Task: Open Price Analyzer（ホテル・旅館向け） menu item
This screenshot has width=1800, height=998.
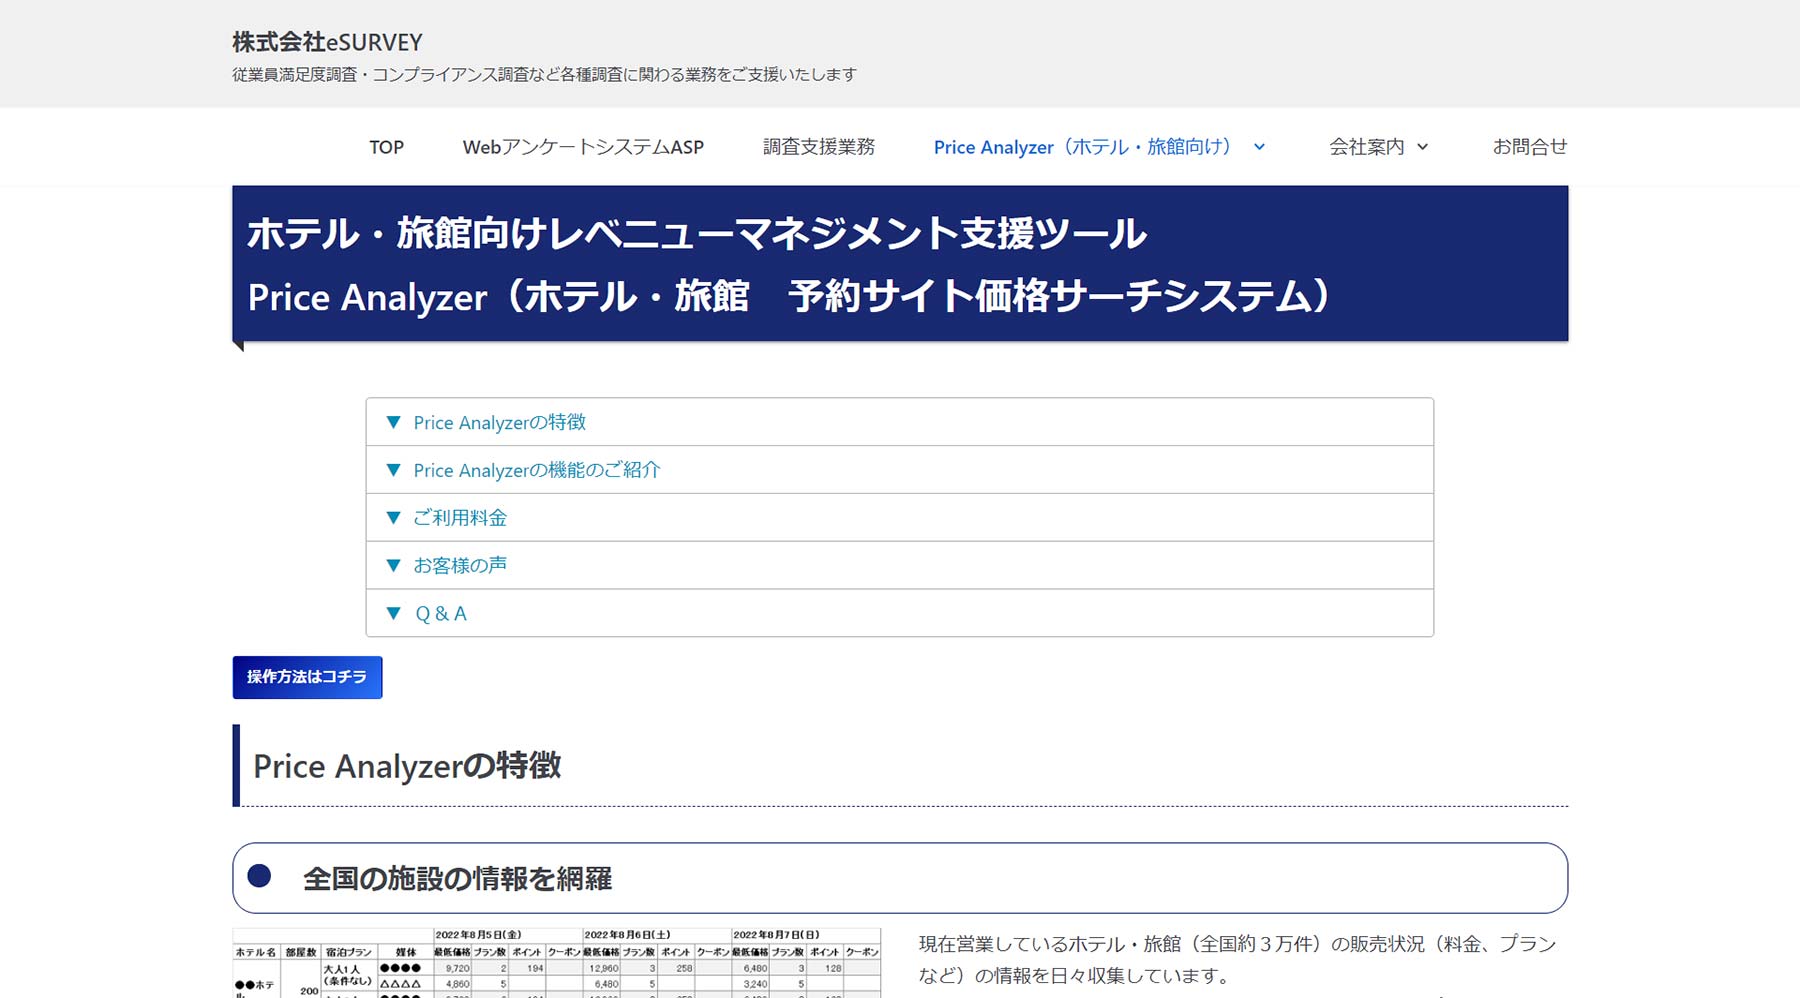Action: (x=1083, y=147)
